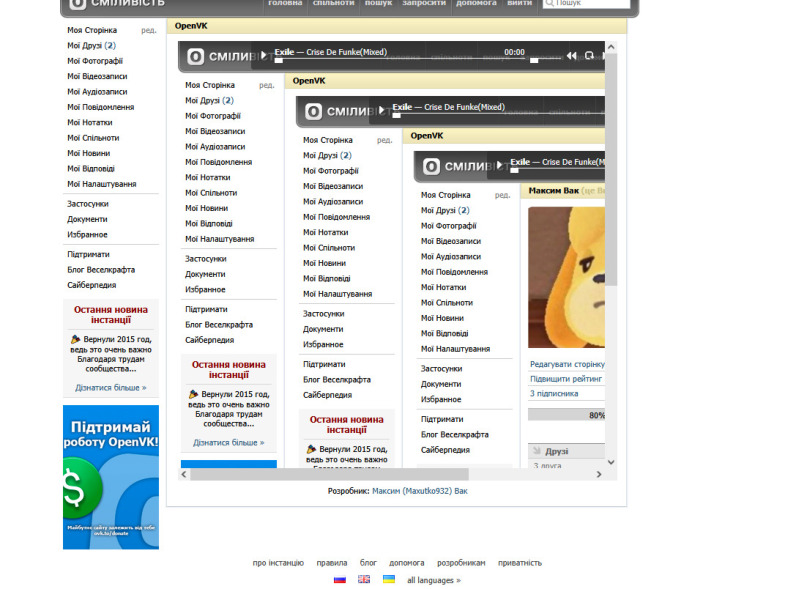Click Підвищити рейтинг link
807x589 pixels.
tap(566, 378)
